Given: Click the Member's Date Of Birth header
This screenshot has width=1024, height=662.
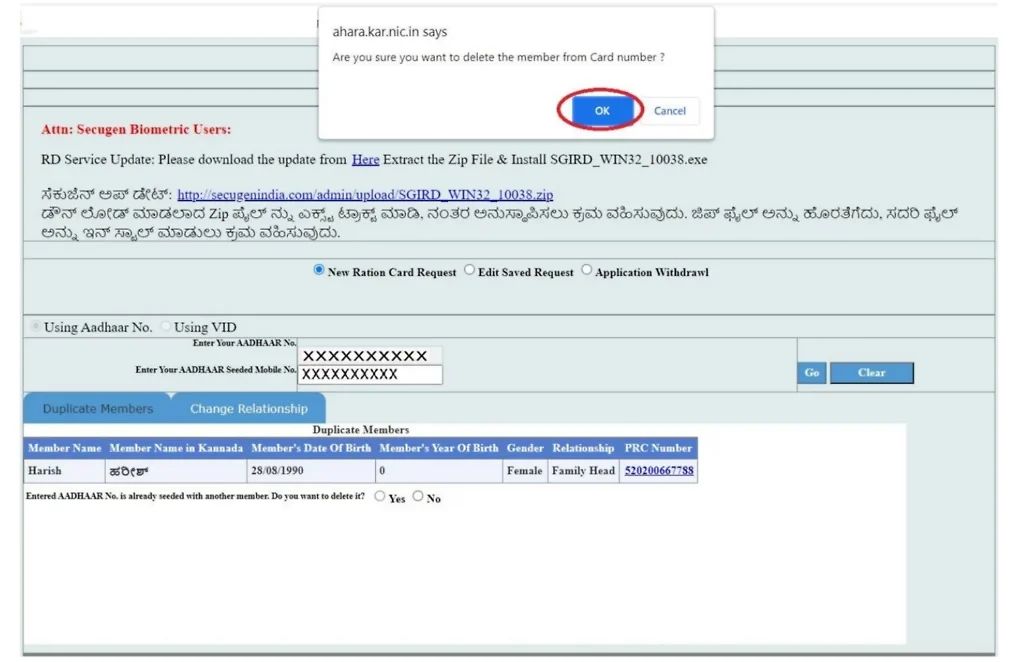Looking at the screenshot, I should pyautogui.click(x=311, y=448).
